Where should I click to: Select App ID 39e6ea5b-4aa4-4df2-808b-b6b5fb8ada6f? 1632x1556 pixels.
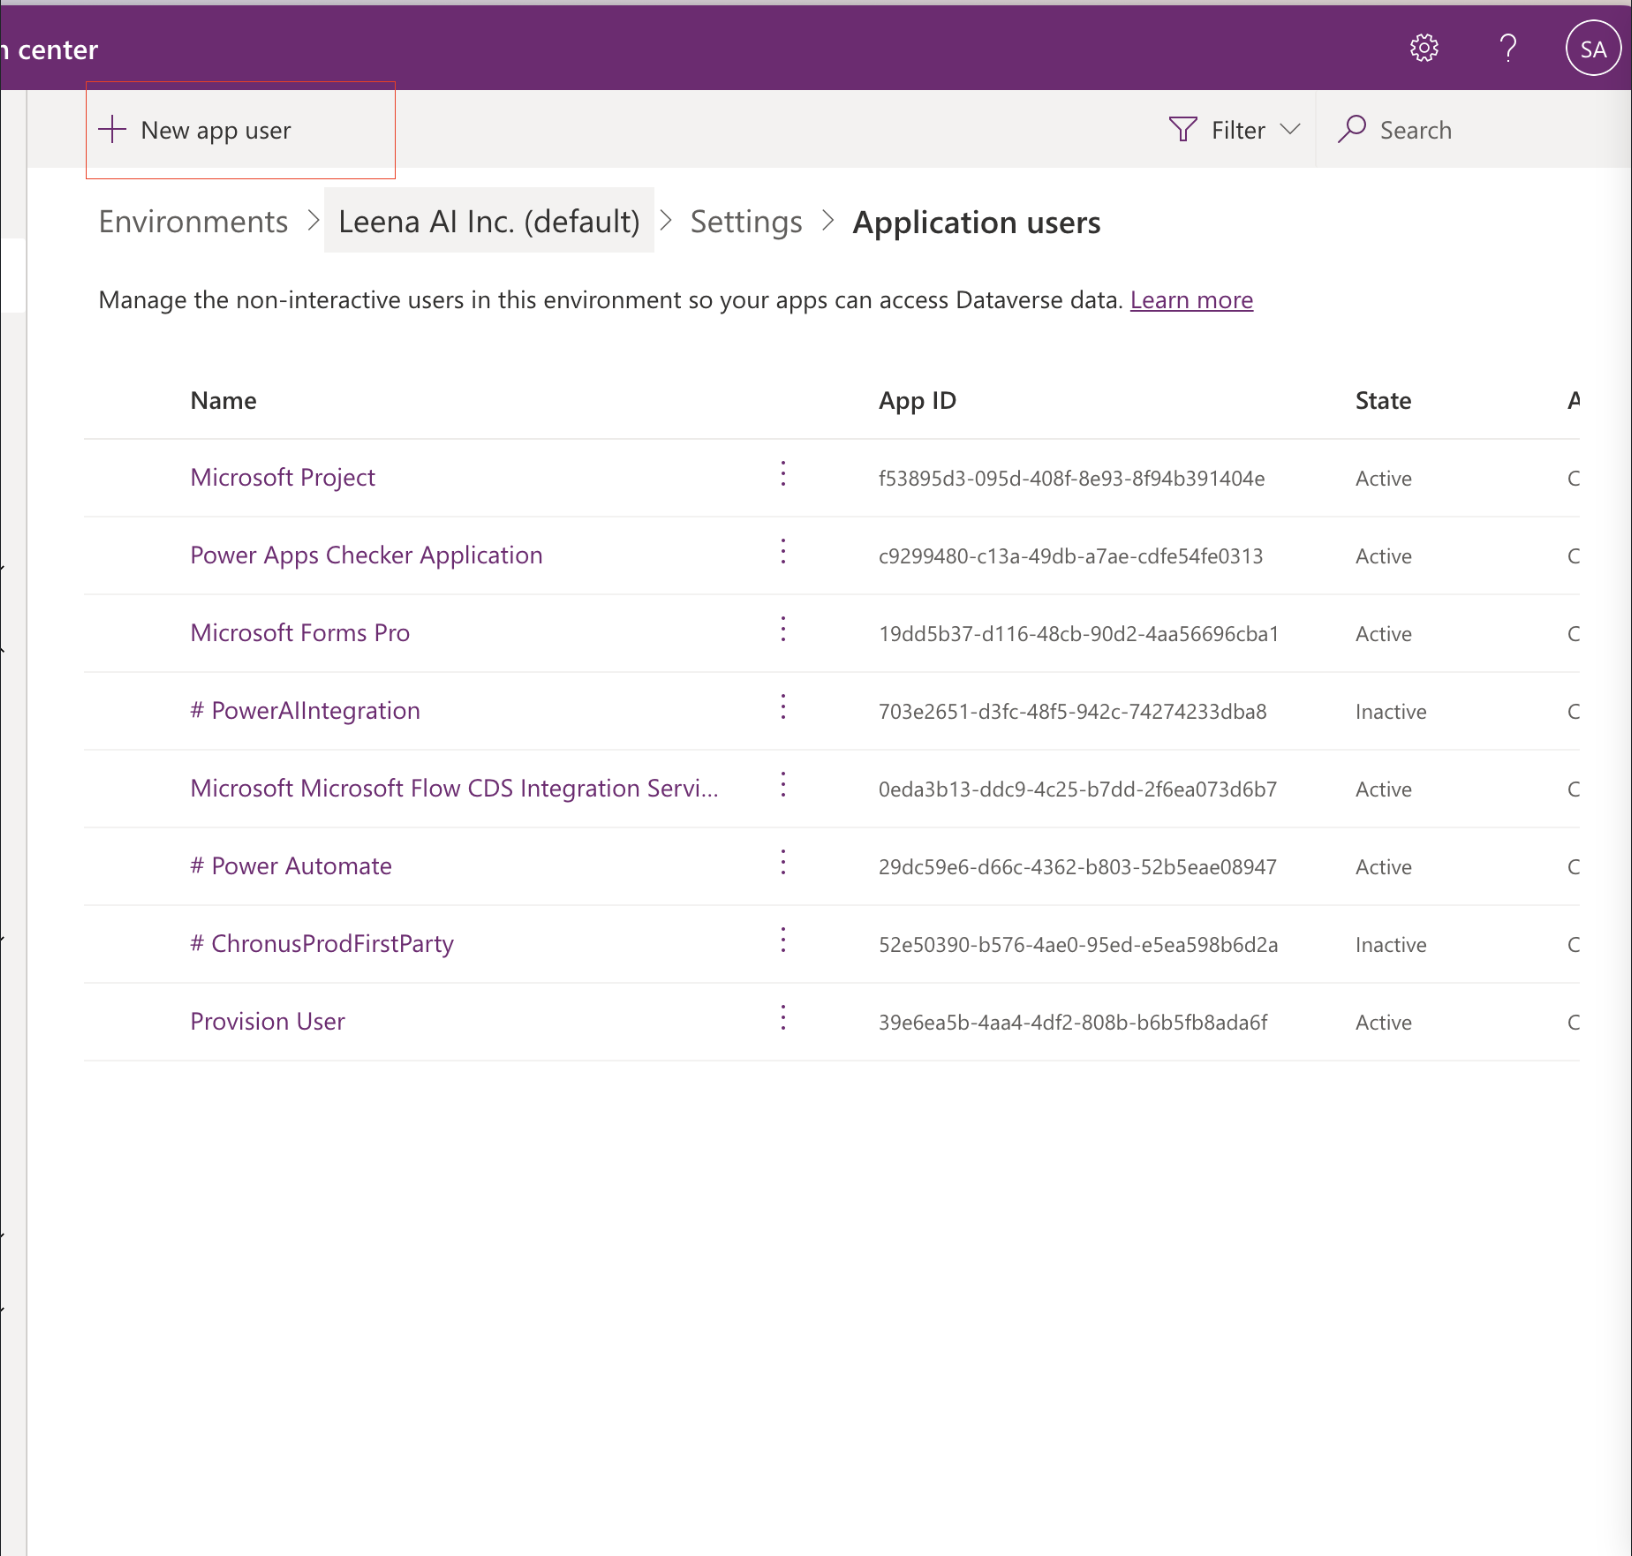tap(1073, 1023)
